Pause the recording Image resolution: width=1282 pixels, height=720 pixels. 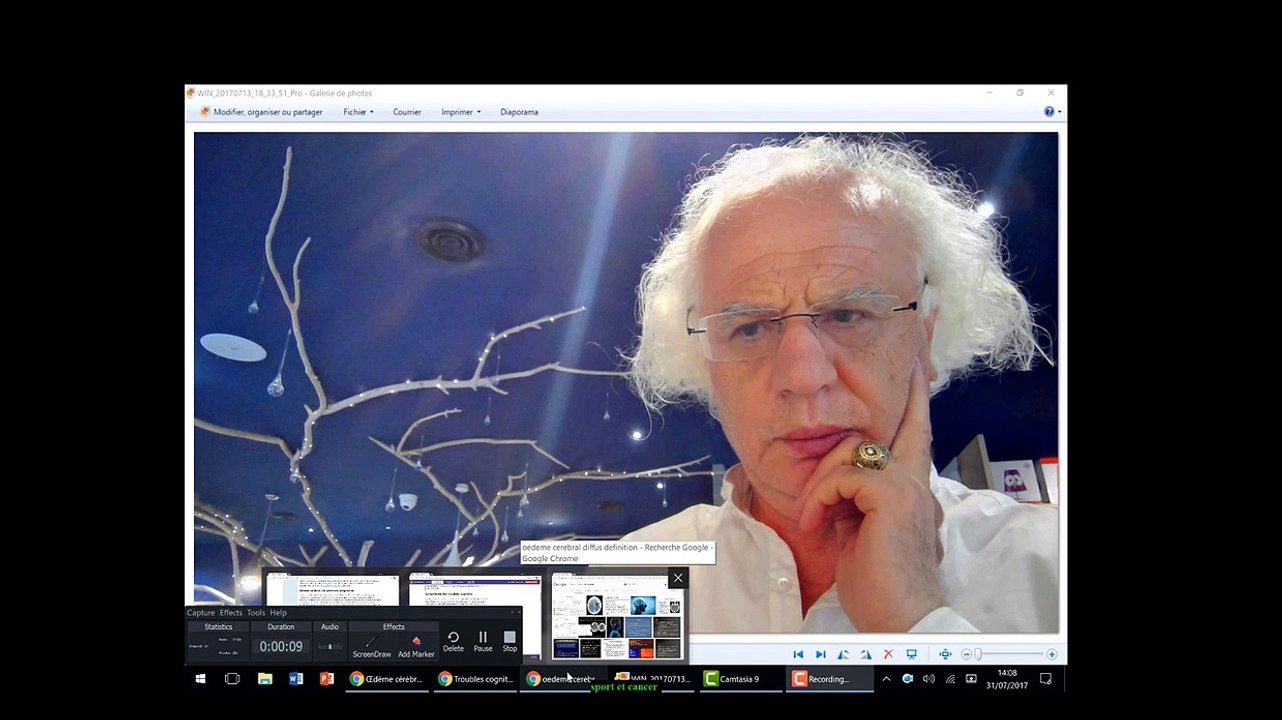(x=483, y=641)
